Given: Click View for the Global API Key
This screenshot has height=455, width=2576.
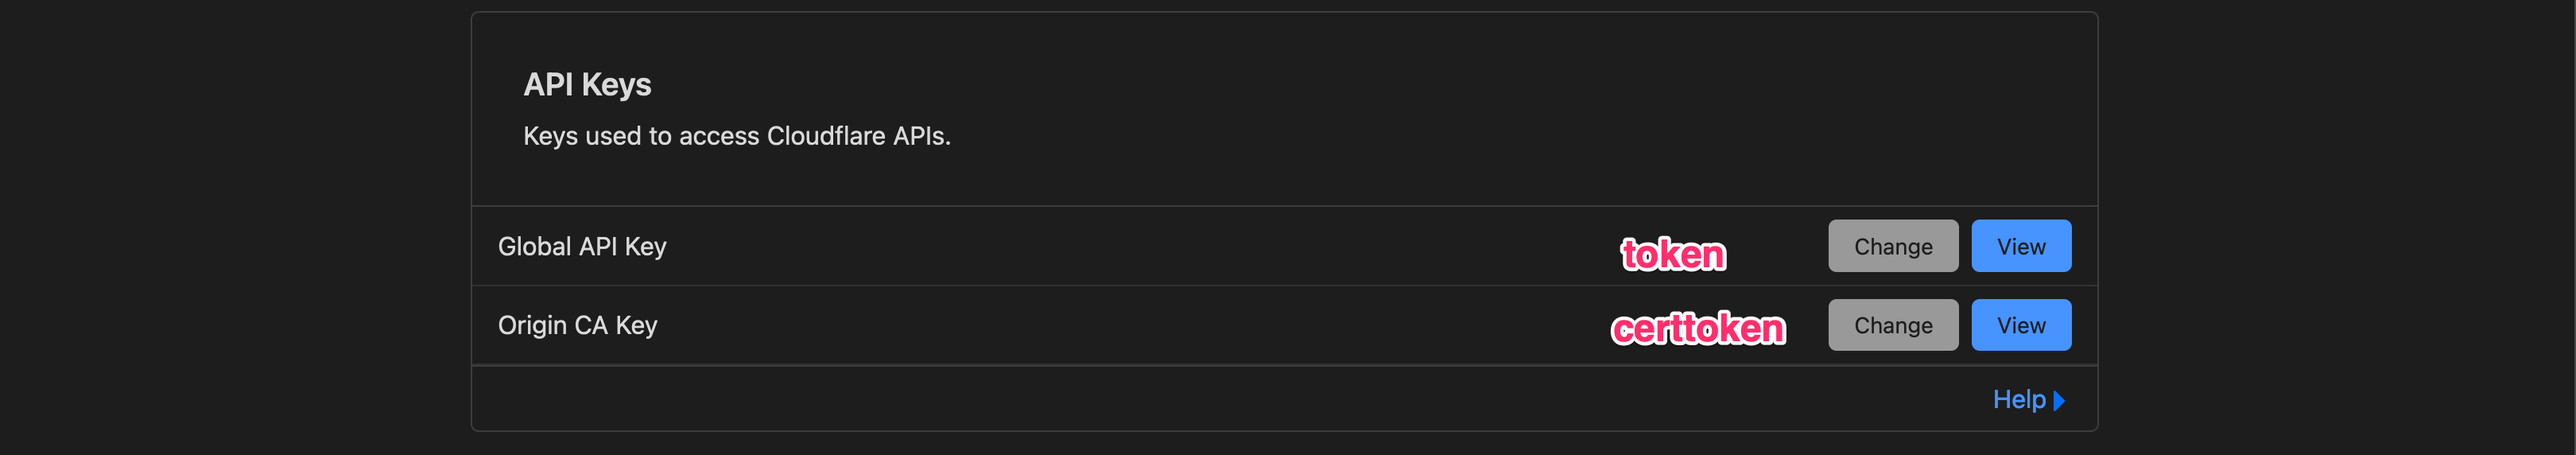Looking at the screenshot, I should 2020,246.
